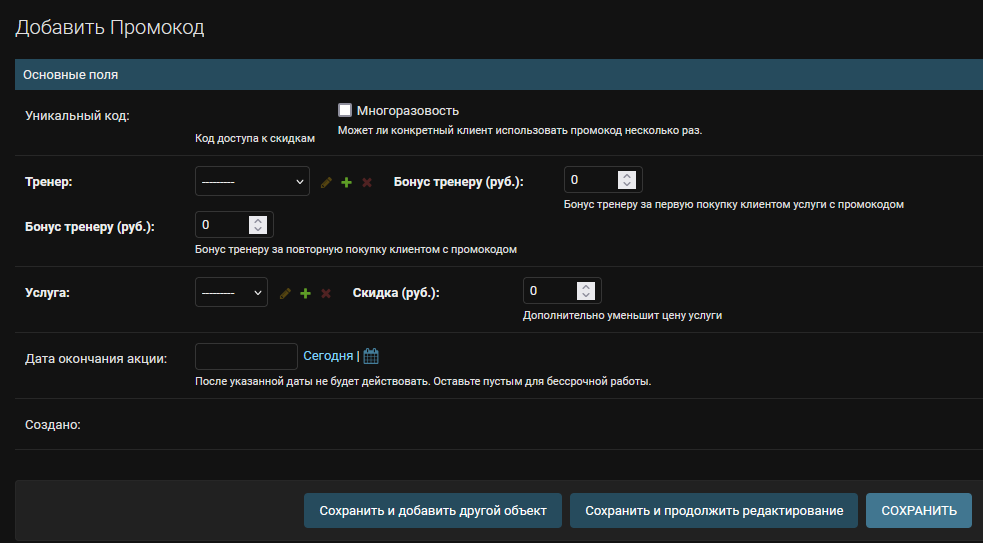Image resolution: width=983 pixels, height=543 pixels.
Task: Focus the Дата окончания акции input
Action: (246, 356)
